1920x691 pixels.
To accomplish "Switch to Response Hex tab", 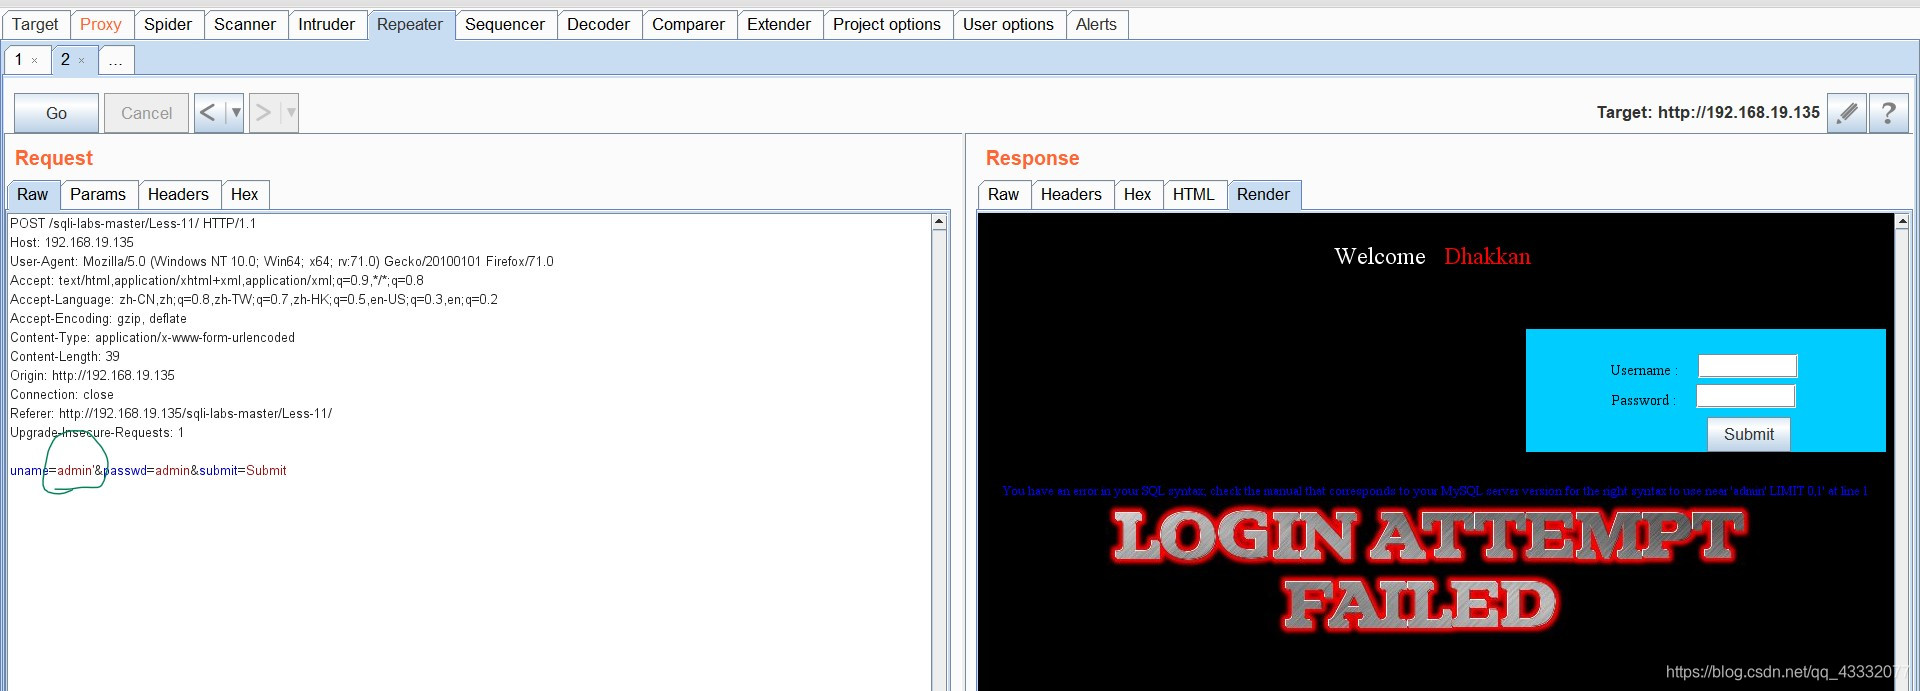I will (x=1138, y=195).
